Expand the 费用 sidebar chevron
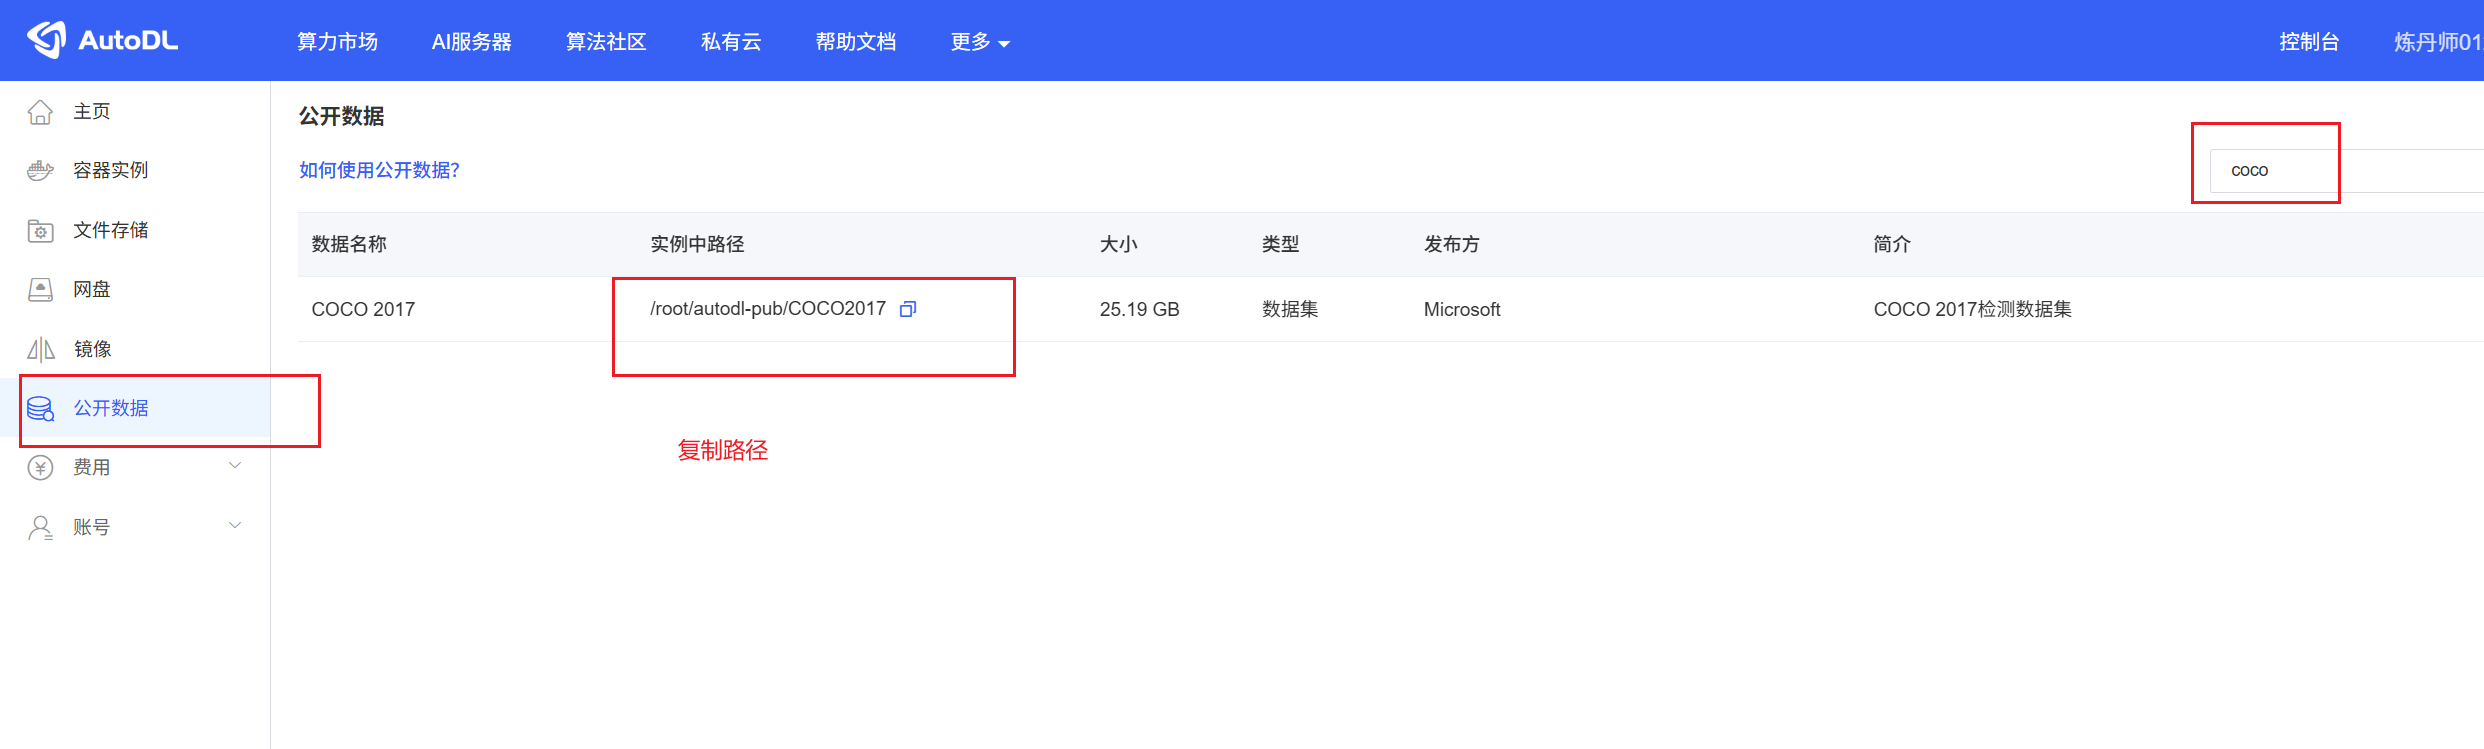 [235, 466]
